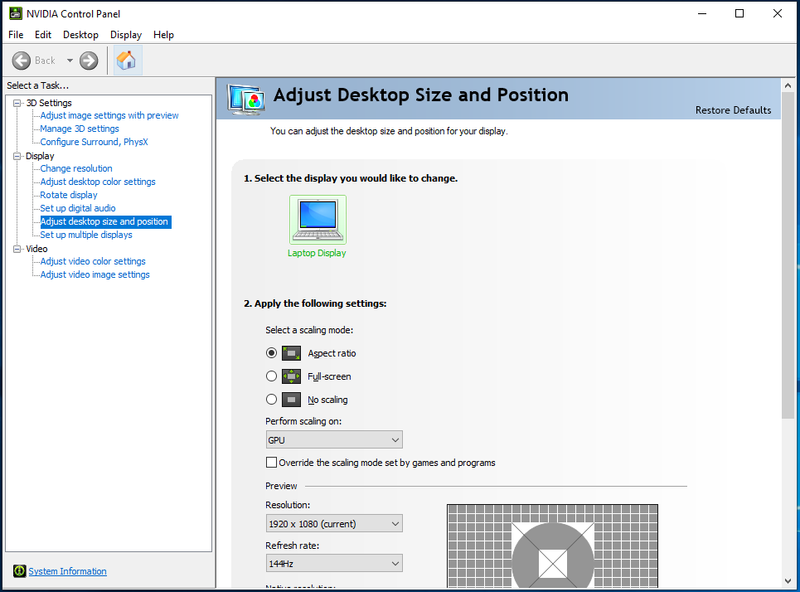Open the Change resolution task link

pos(76,169)
